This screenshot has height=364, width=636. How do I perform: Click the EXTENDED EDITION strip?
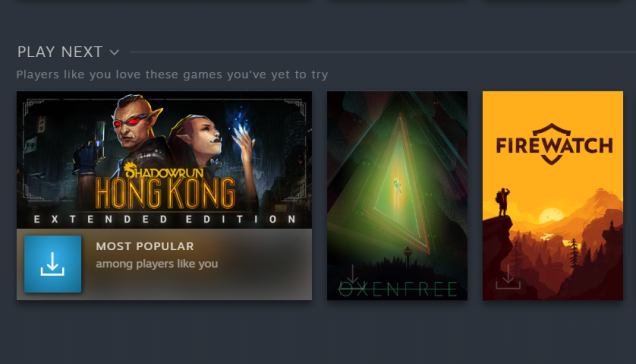[164, 220]
